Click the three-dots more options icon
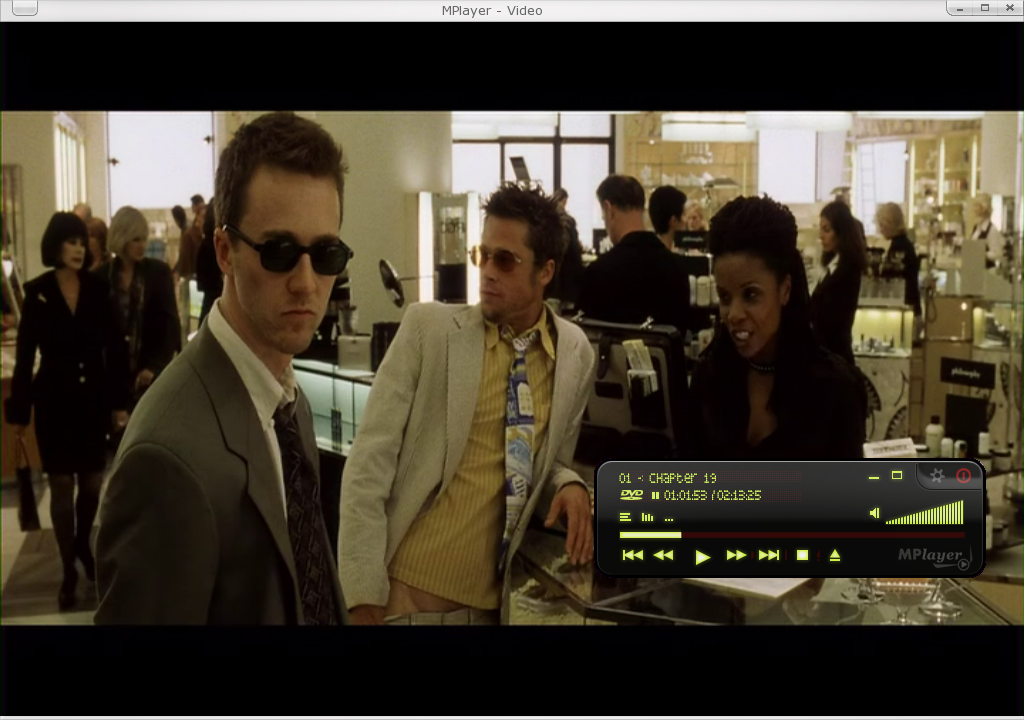This screenshot has width=1024, height=720. tap(669, 519)
